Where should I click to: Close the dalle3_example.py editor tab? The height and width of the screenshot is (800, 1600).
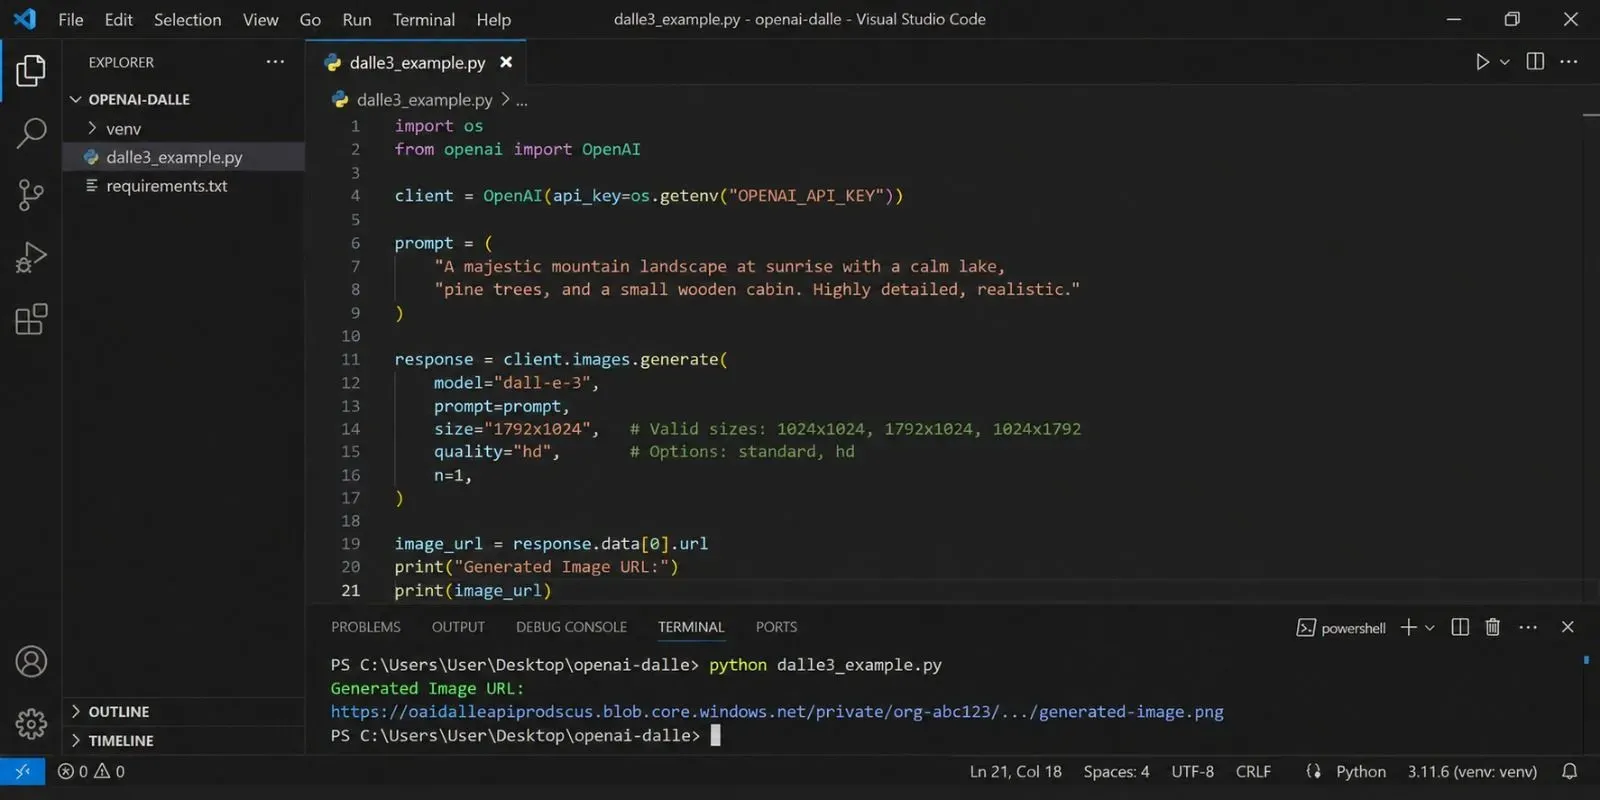click(x=506, y=62)
